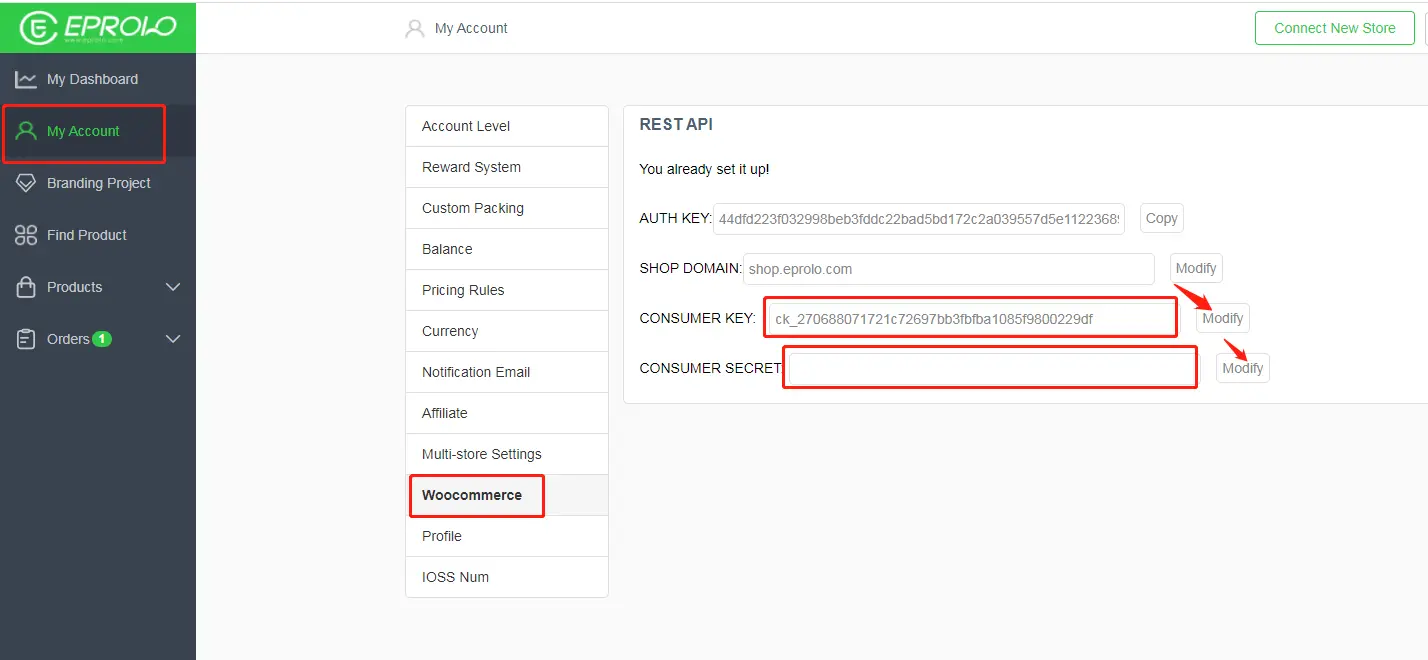Viewport: 1428px width, 660px height.
Task: Click Modify next to SHOP DOMAIN
Action: pyautogui.click(x=1196, y=268)
